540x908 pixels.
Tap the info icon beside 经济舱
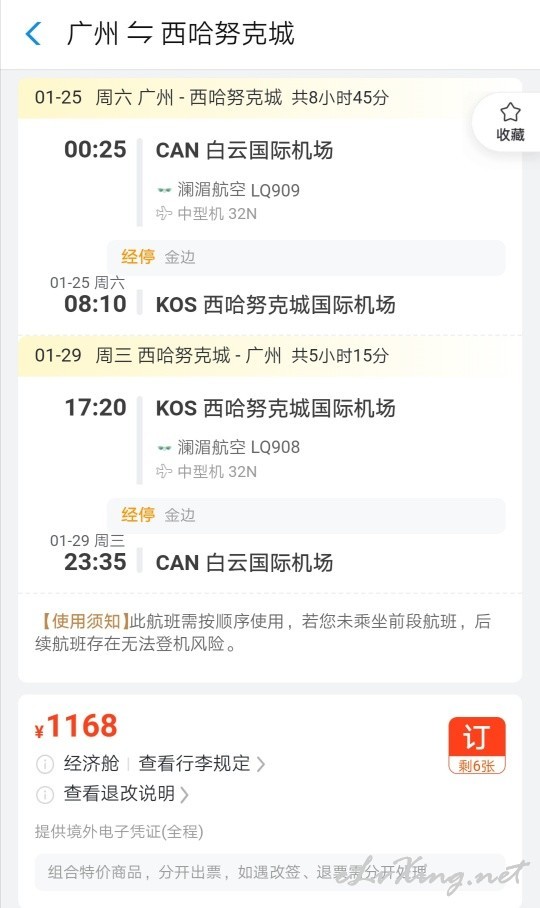(x=45, y=764)
